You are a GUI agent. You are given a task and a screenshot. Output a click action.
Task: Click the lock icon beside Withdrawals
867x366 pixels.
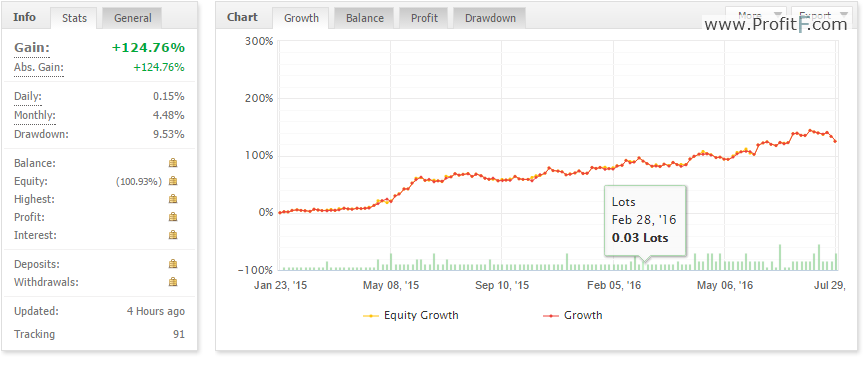coord(173,282)
